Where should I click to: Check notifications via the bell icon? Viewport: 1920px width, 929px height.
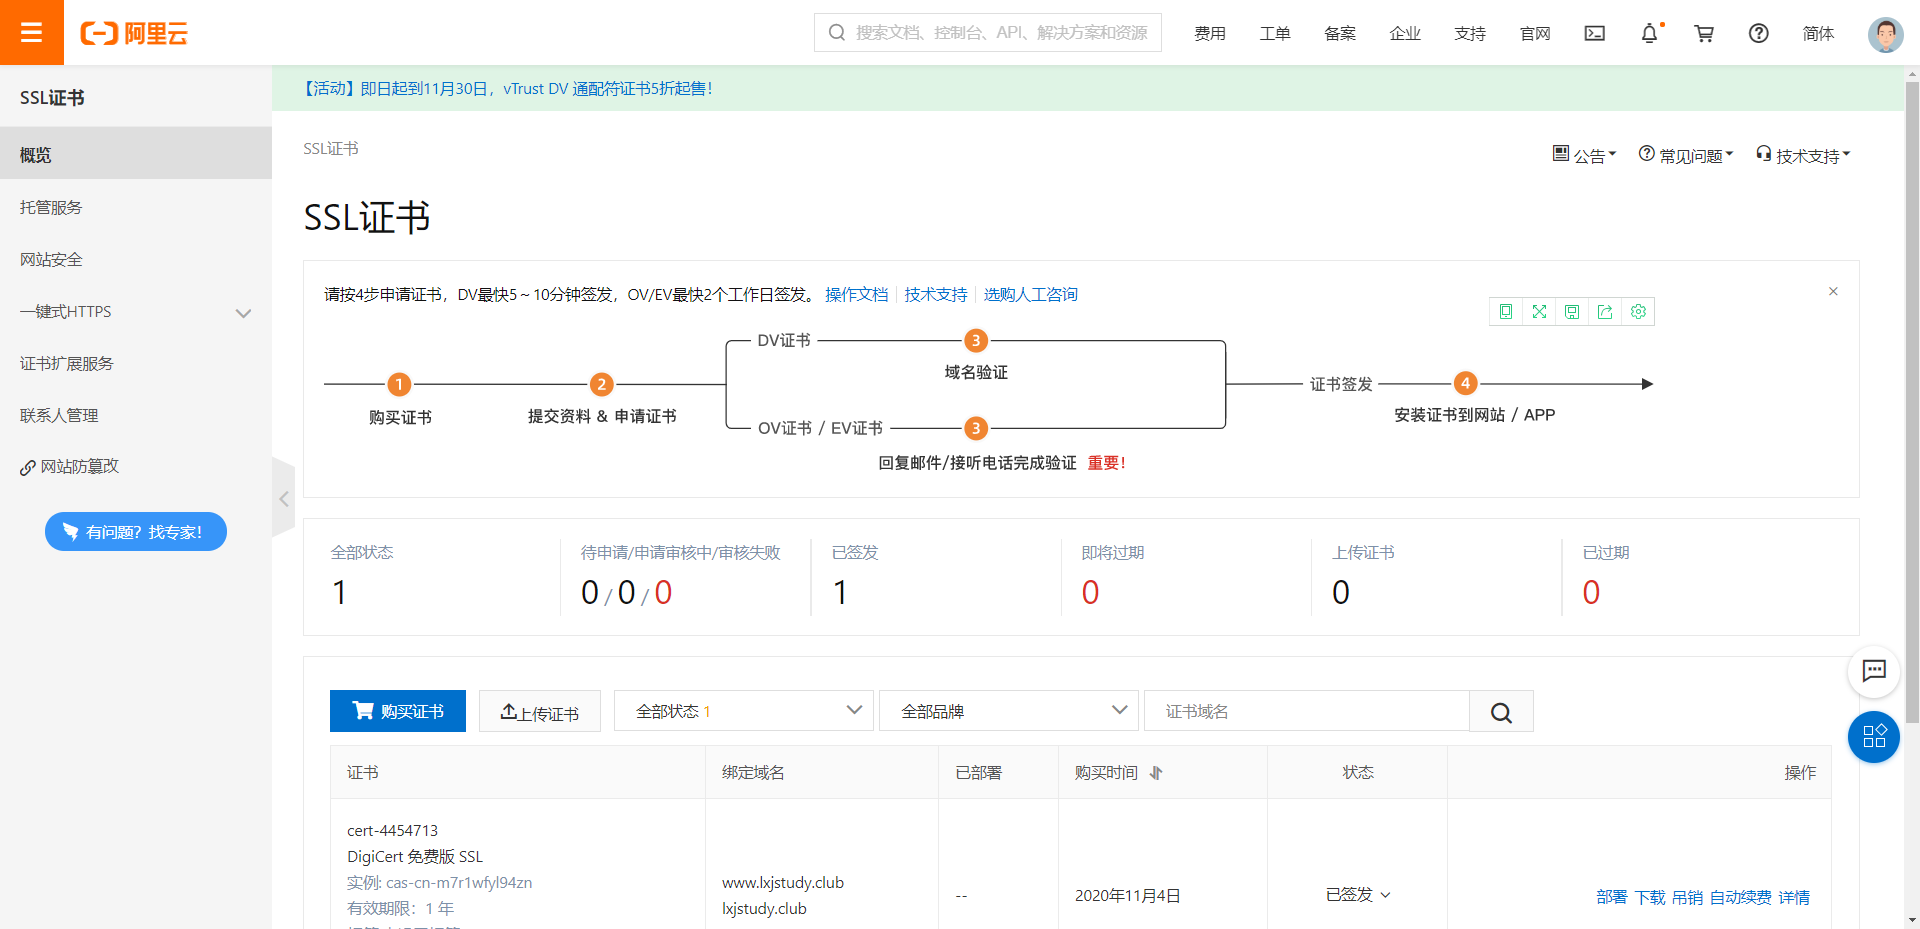tap(1649, 33)
